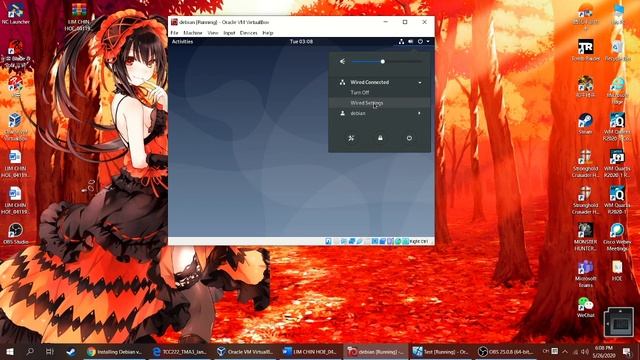
Task: Switch to Test [Running] taskbar item
Action: [440, 351]
